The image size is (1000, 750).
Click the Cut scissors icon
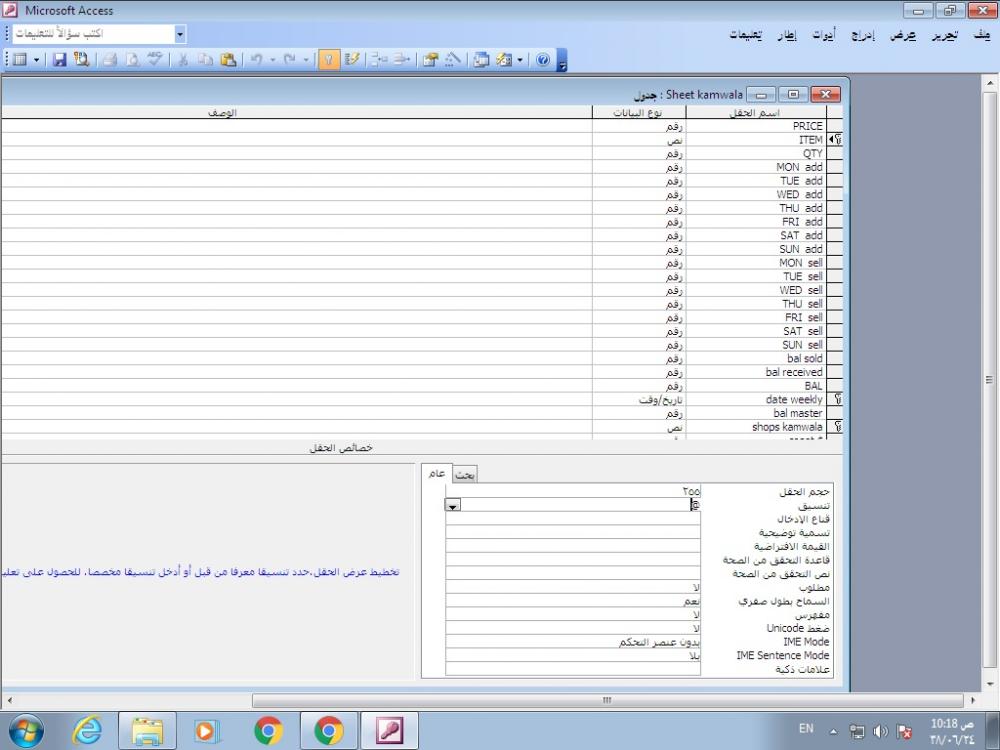pos(183,60)
